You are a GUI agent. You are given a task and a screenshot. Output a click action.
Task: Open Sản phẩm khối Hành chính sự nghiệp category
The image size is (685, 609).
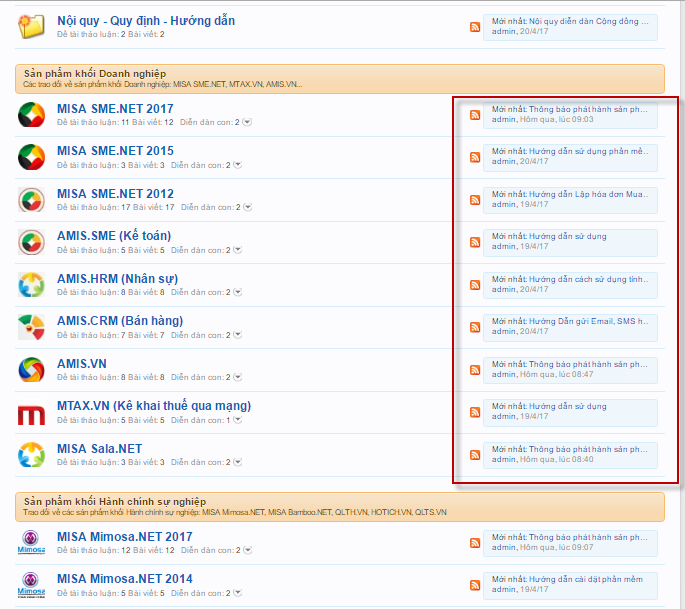114,501
